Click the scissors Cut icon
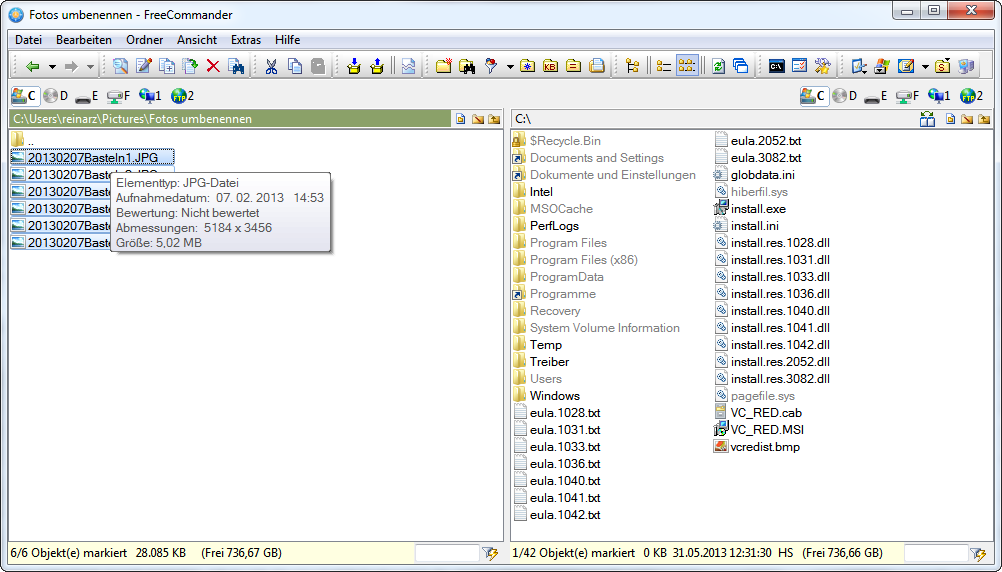 point(271,67)
